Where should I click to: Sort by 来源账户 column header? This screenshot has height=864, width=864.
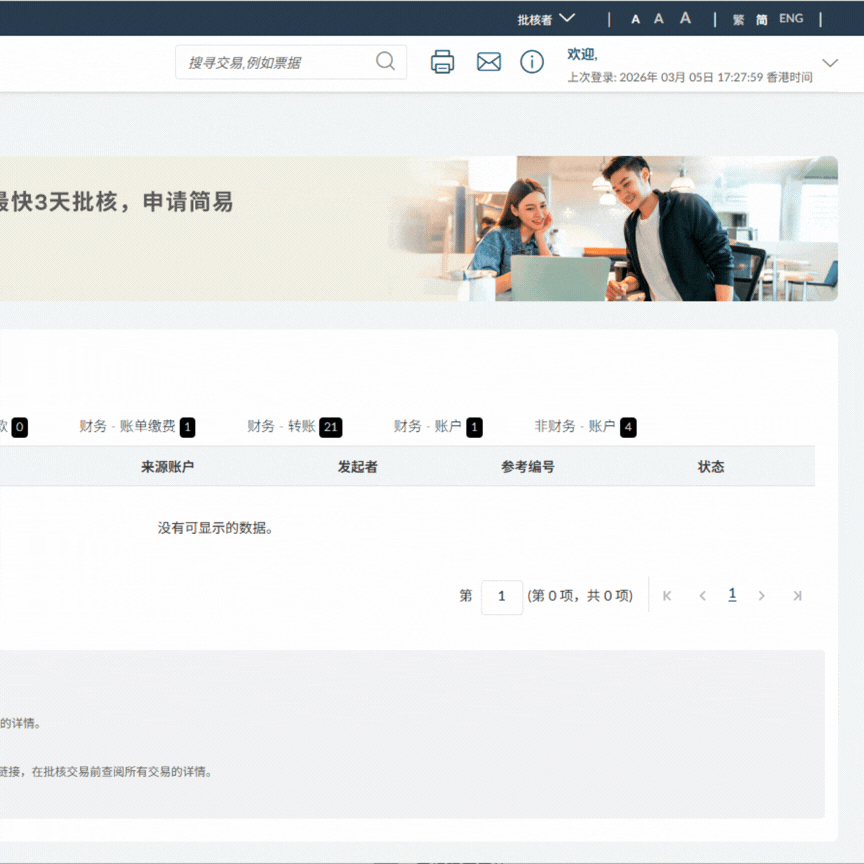click(168, 467)
